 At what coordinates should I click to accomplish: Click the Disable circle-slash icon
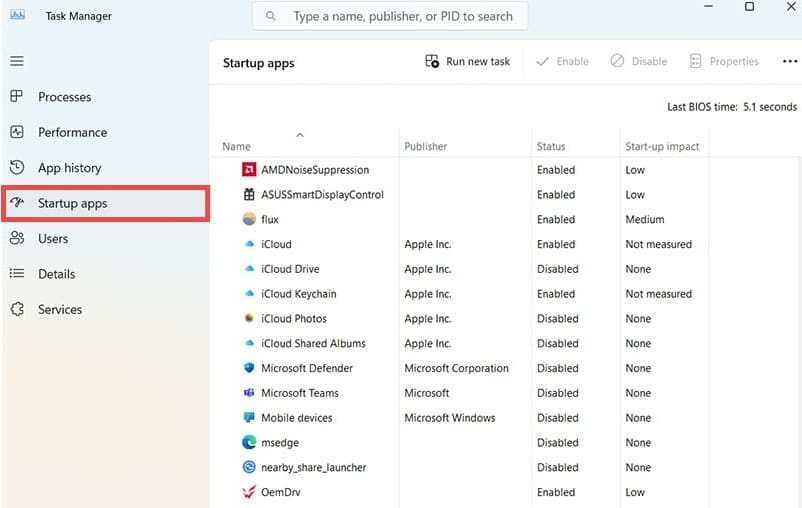617,61
